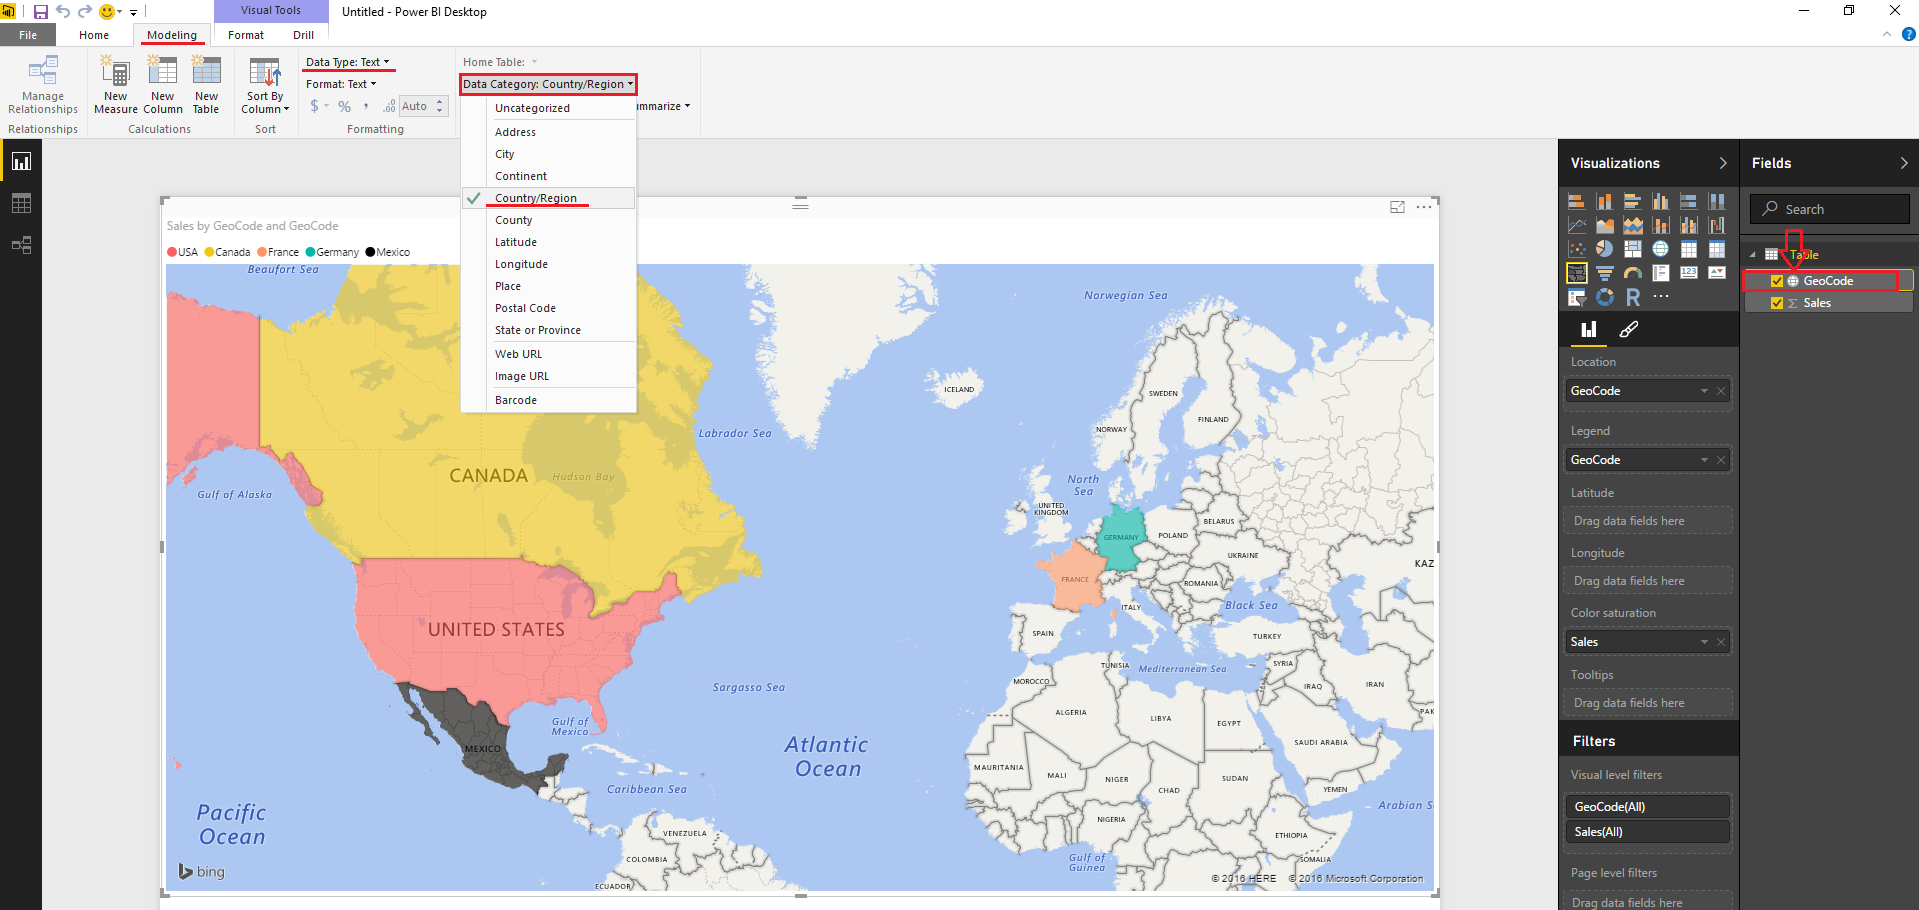The width and height of the screenshot is (1919, 910).
Task: Create a New Measure
Action: (x=116, y=85)
